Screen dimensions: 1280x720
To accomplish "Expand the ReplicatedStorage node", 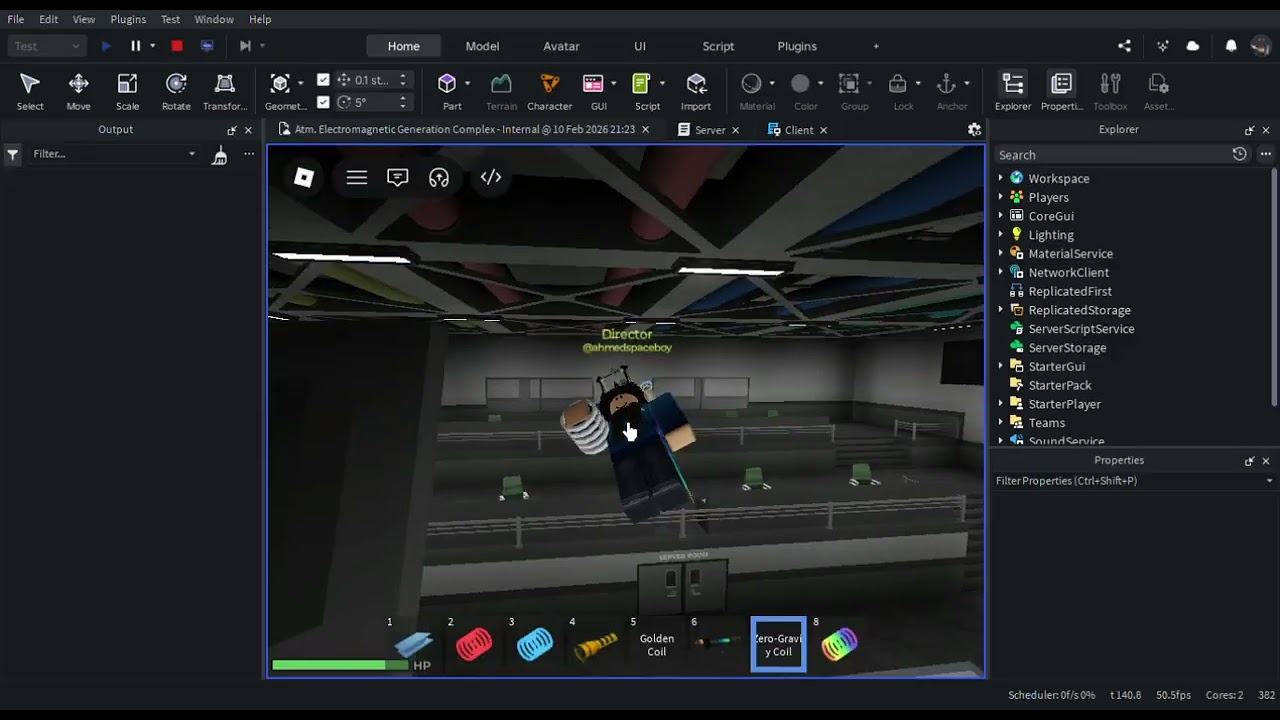I will [x=1001, y=310].
